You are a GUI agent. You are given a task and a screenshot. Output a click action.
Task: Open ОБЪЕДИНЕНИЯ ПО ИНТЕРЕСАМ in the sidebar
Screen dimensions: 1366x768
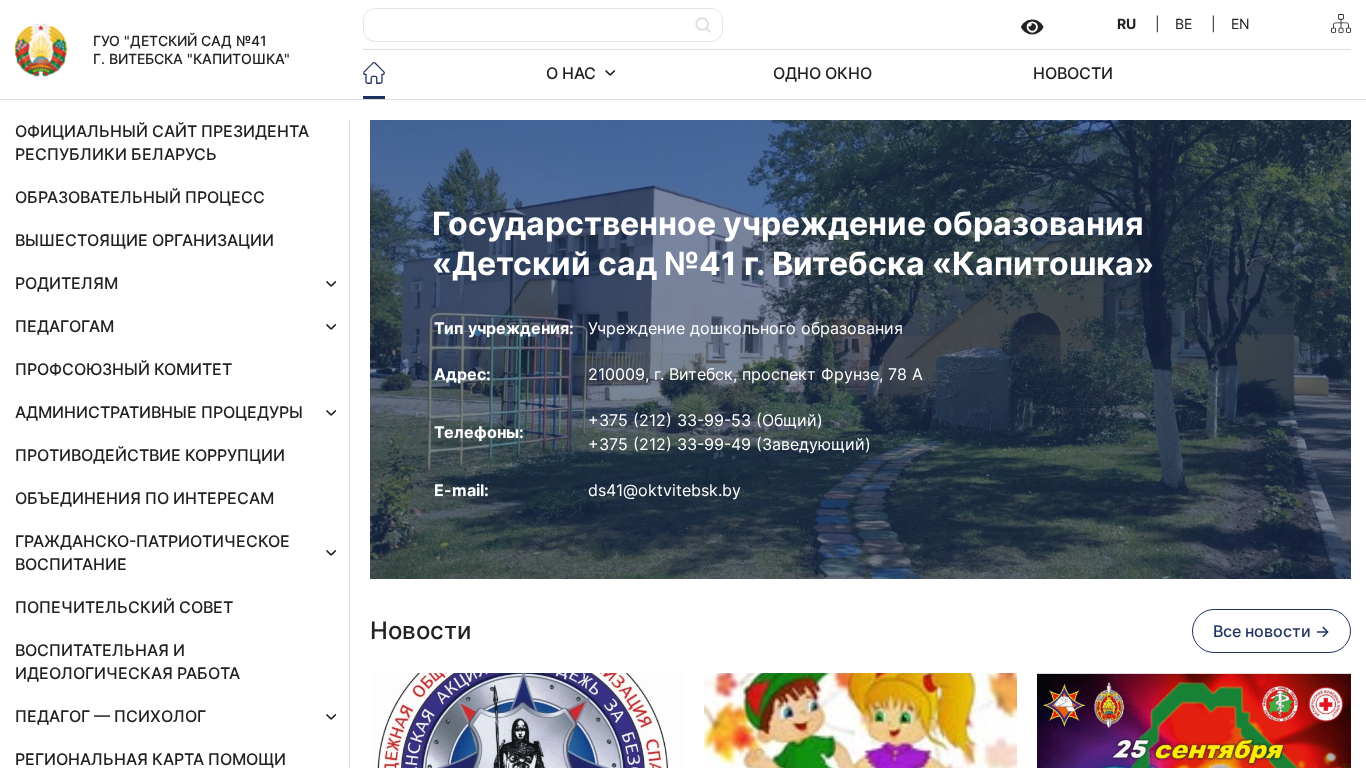145,498
